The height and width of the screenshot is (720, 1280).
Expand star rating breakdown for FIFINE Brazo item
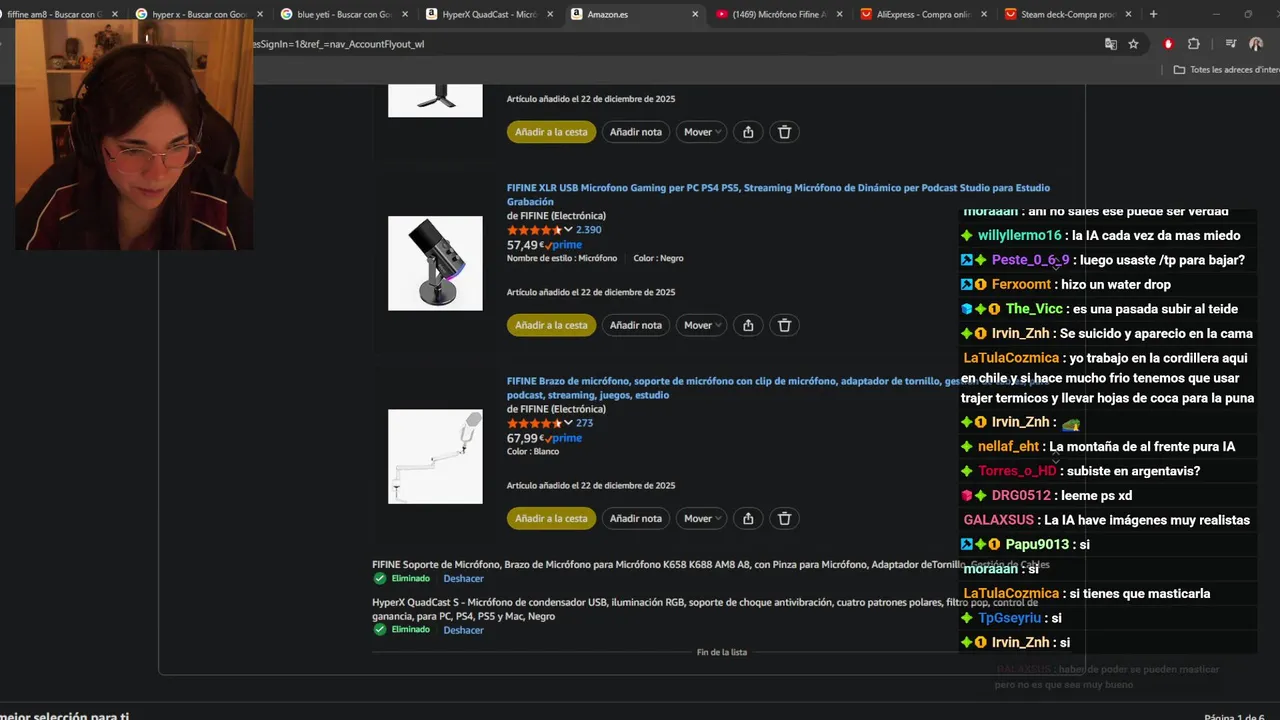568,423
